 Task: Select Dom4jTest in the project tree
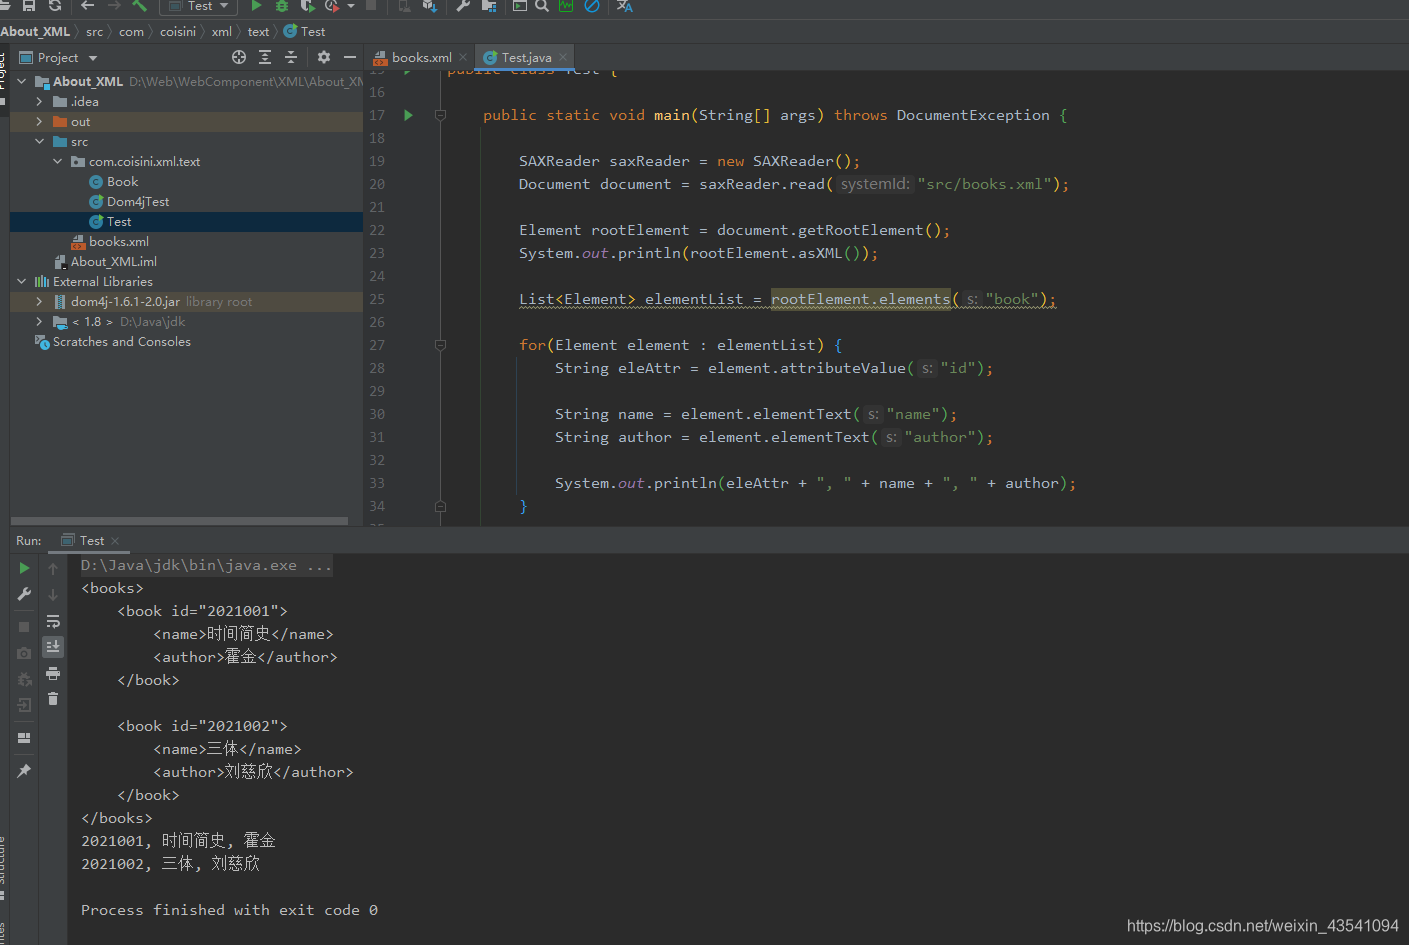pos(138,201)
